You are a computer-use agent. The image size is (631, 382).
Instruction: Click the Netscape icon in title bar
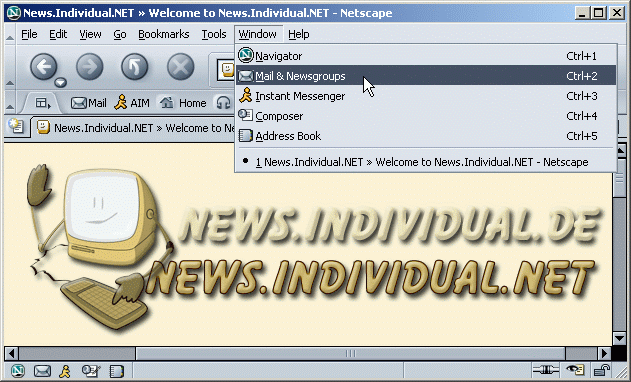click(x=14, y=13)
